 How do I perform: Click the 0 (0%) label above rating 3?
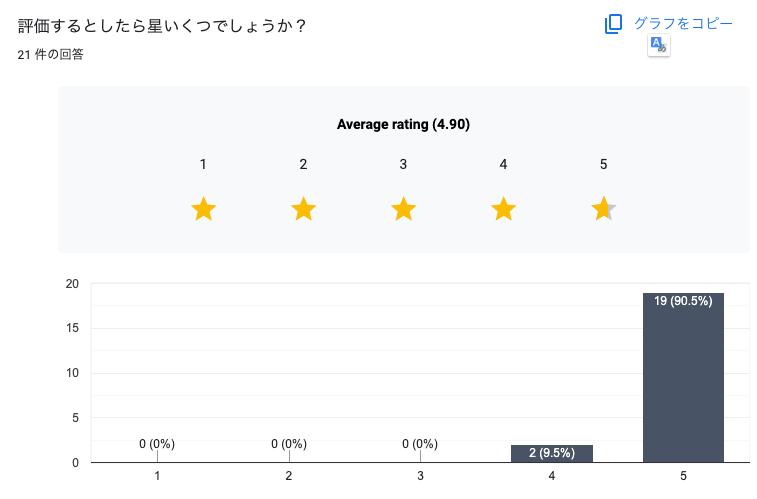click(420, 444)
